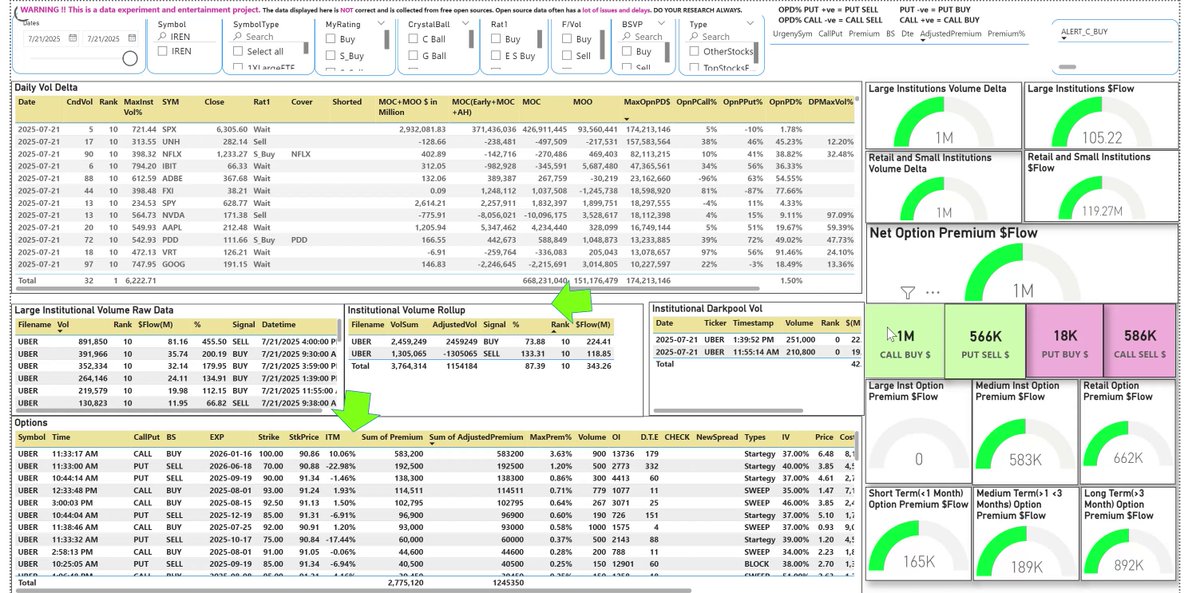Check the E S Buy option in Rat1
The image size is (1200, 593).
[x=495, y=55]
